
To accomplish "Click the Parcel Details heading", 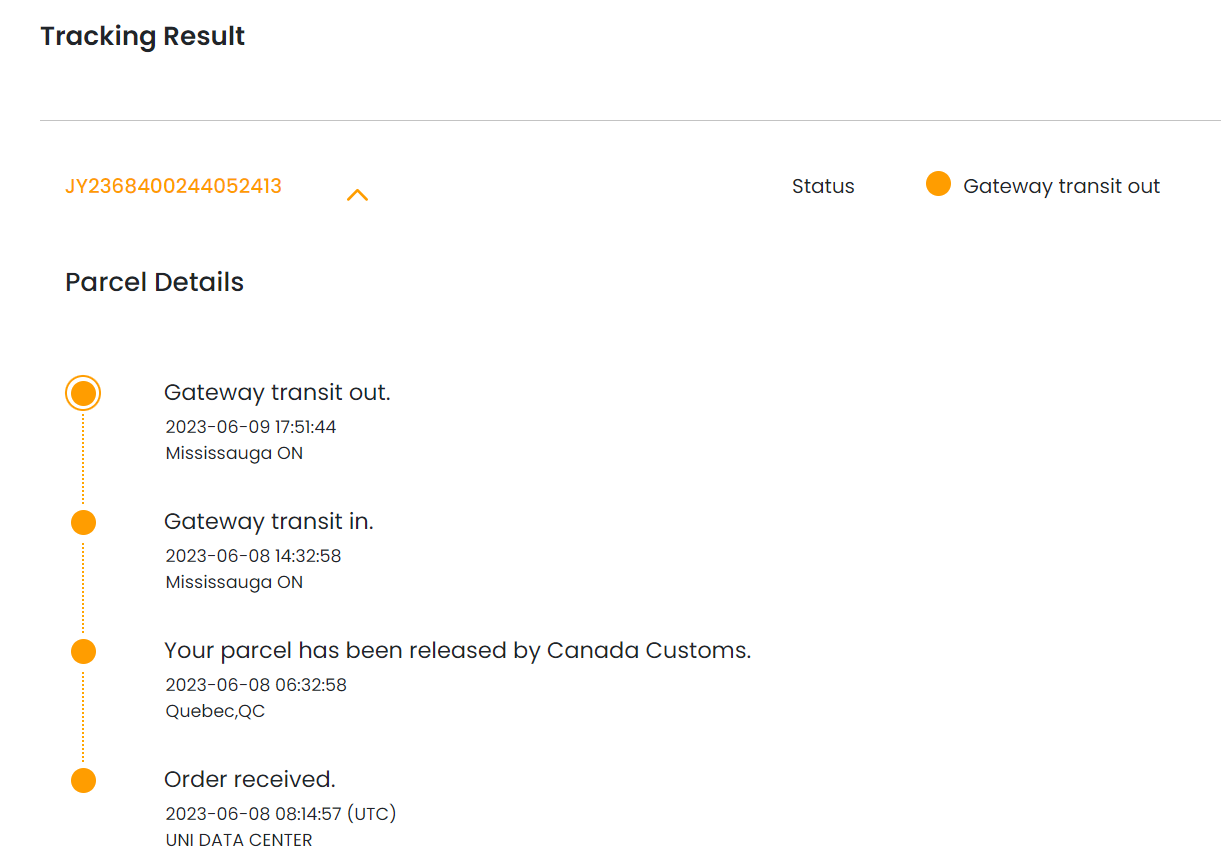I will (x=154, y=282).
